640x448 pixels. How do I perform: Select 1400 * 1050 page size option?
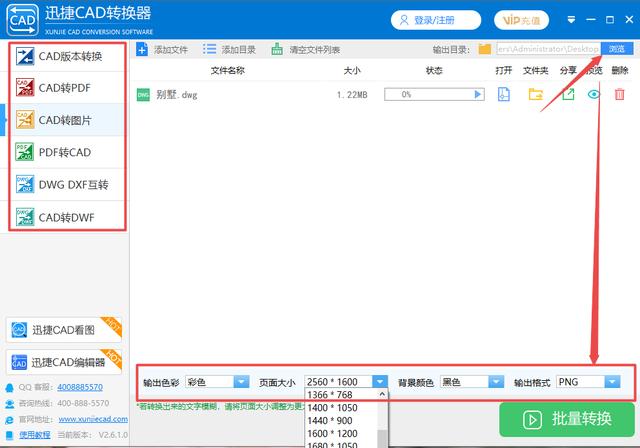click(x=342, y=408)
